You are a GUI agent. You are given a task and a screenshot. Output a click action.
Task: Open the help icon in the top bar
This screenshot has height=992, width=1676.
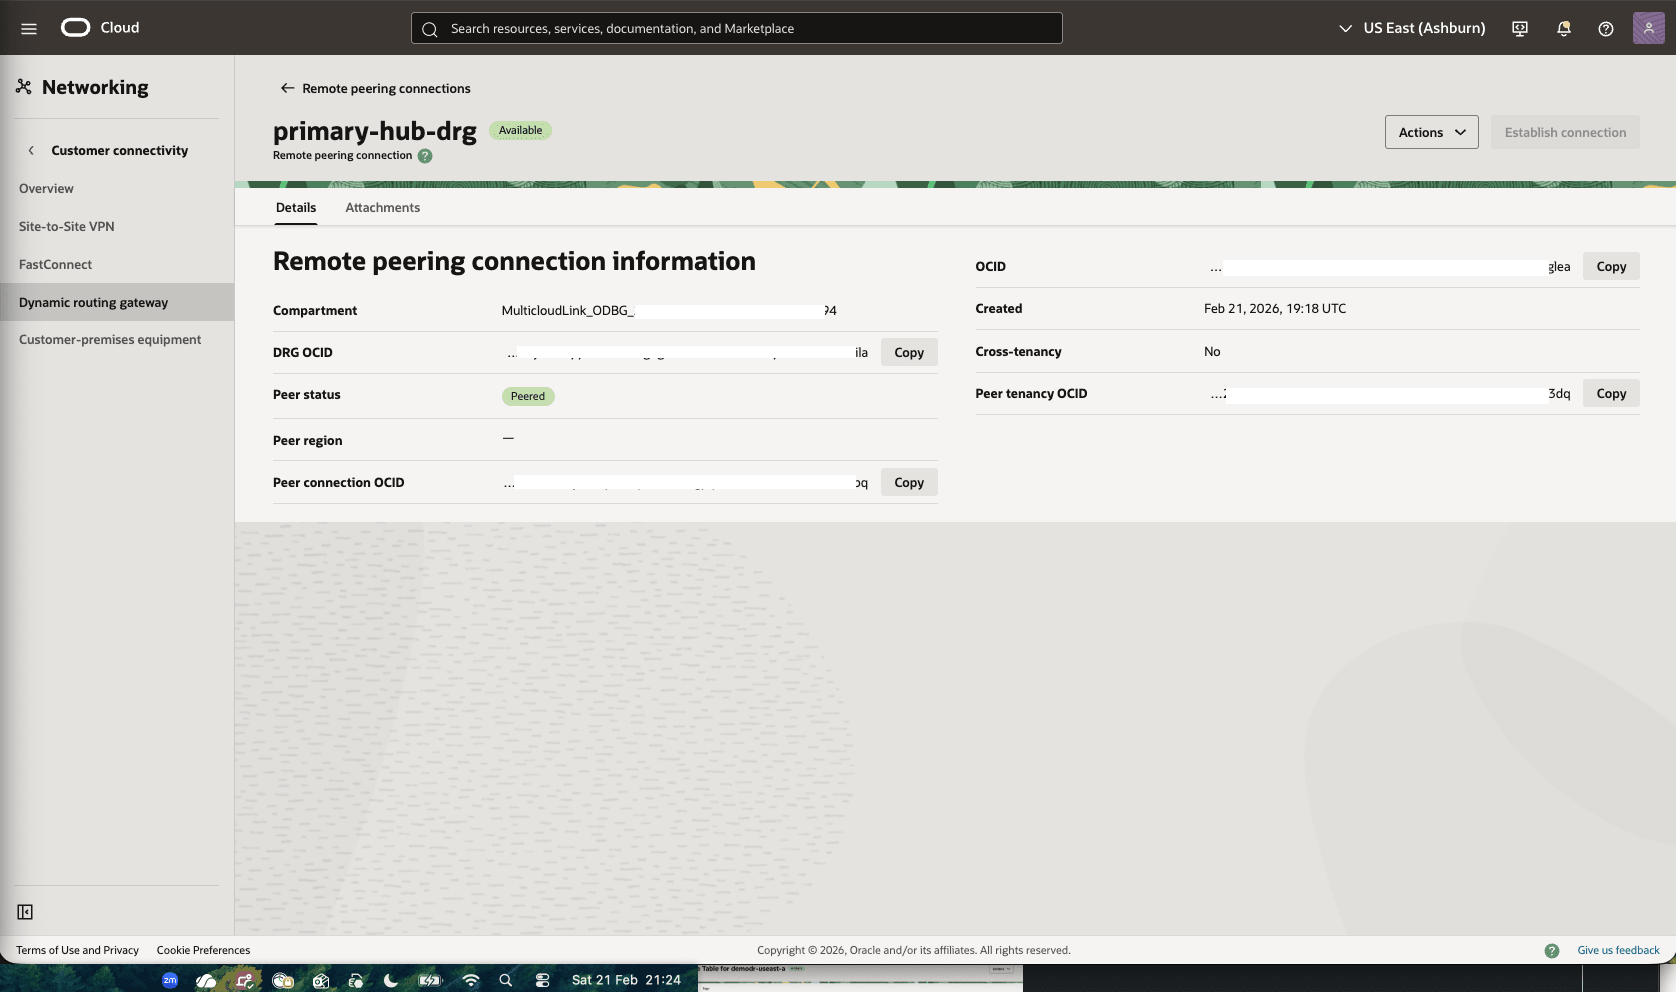(1607, 28)
